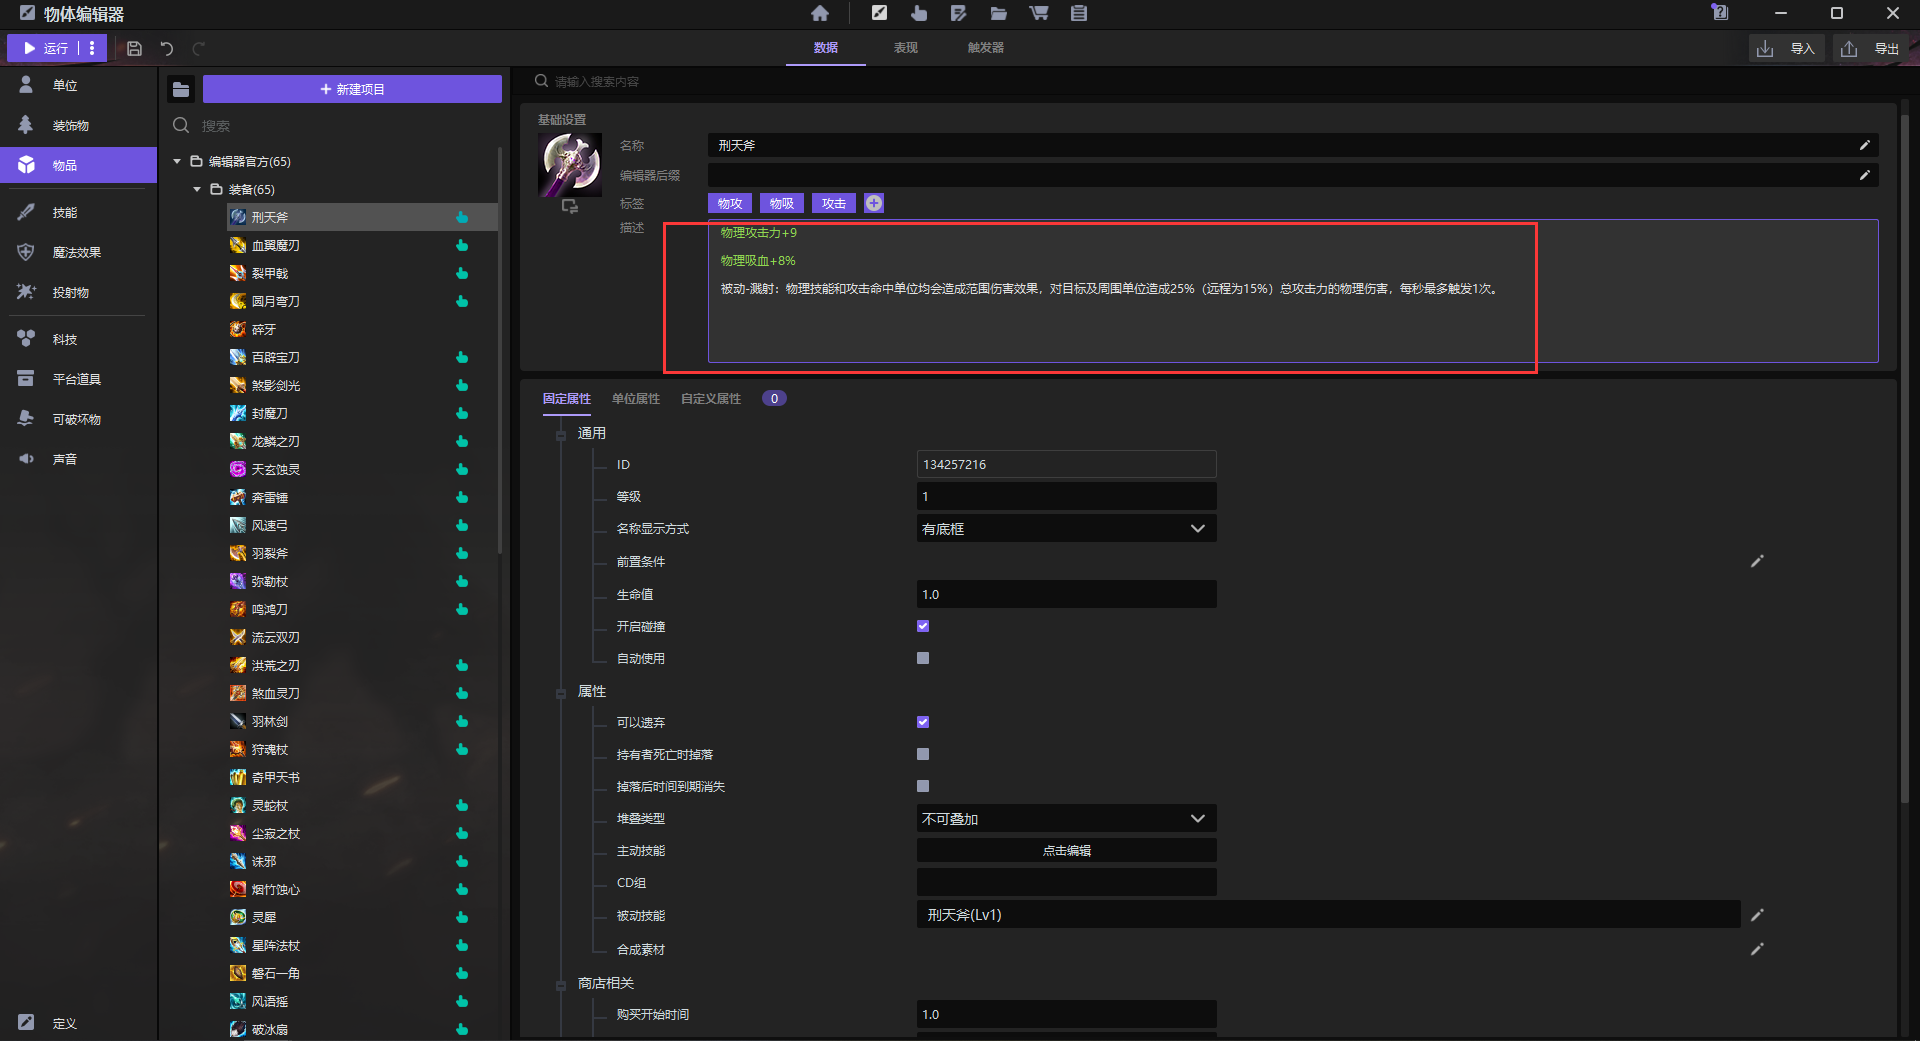
Task: Open the 投射物 category in sidebar
Action: click(x=78, y=292)
